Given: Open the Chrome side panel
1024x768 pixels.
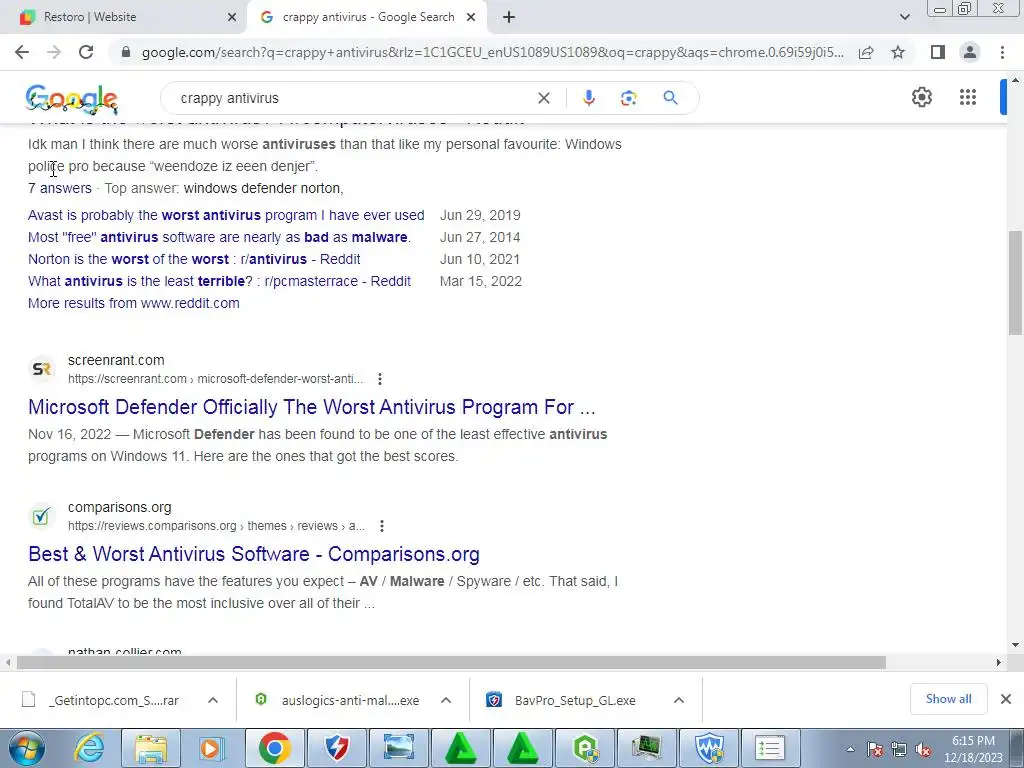Looking at the screenshot, I should click(938, 52).
